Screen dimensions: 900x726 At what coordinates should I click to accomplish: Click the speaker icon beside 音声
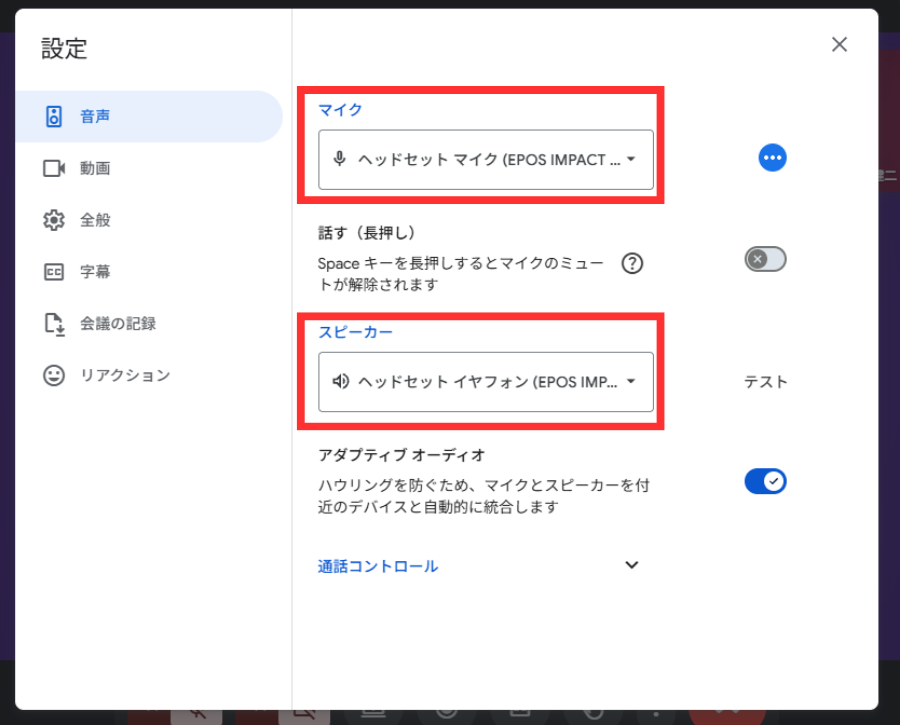54,117
